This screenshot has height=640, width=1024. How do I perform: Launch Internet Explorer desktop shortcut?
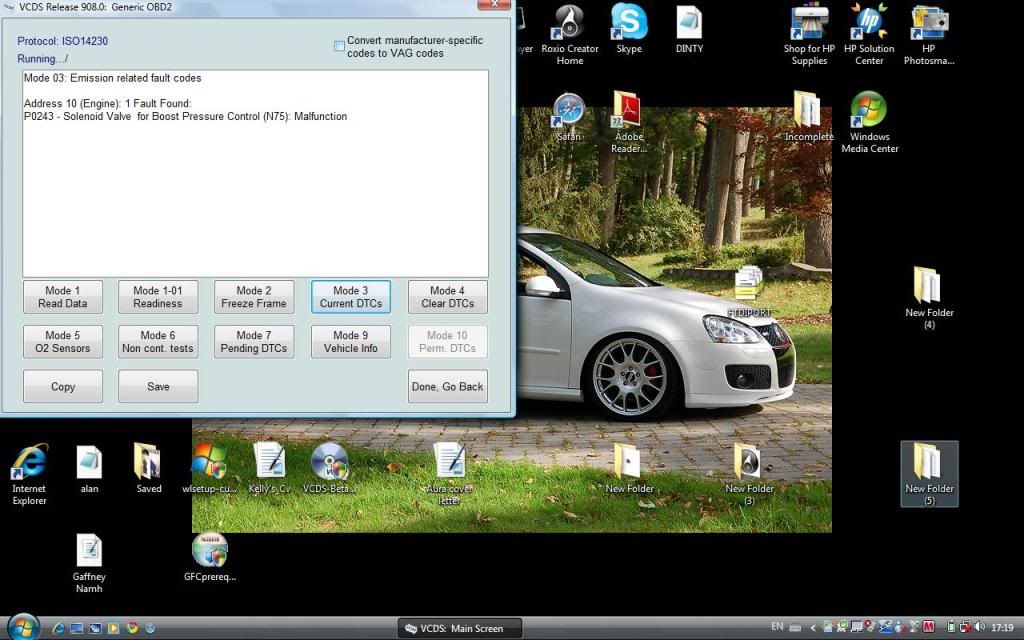pyautogui.click(x=29, y=474)
